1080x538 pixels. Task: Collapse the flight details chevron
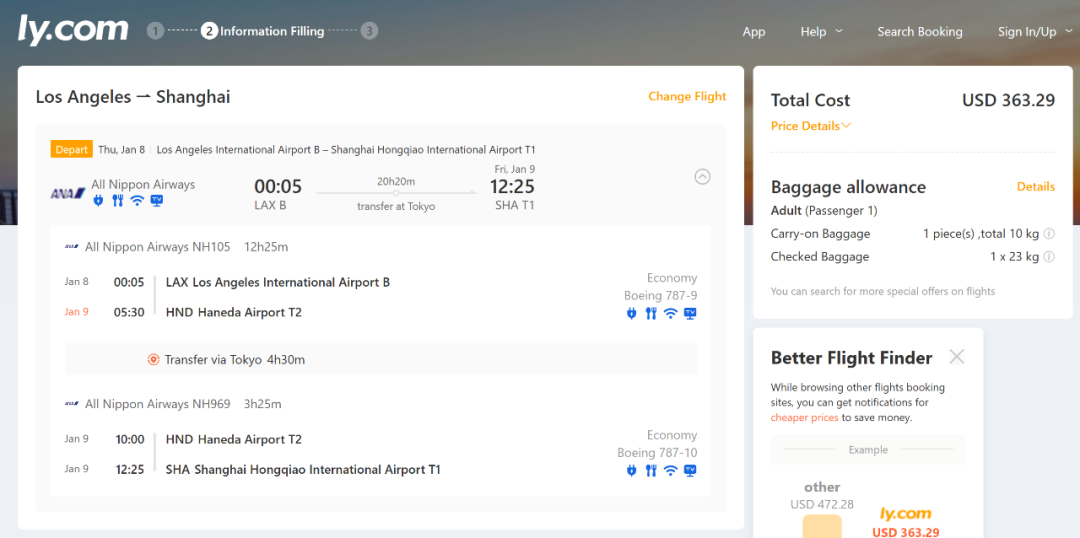(702, 177)
